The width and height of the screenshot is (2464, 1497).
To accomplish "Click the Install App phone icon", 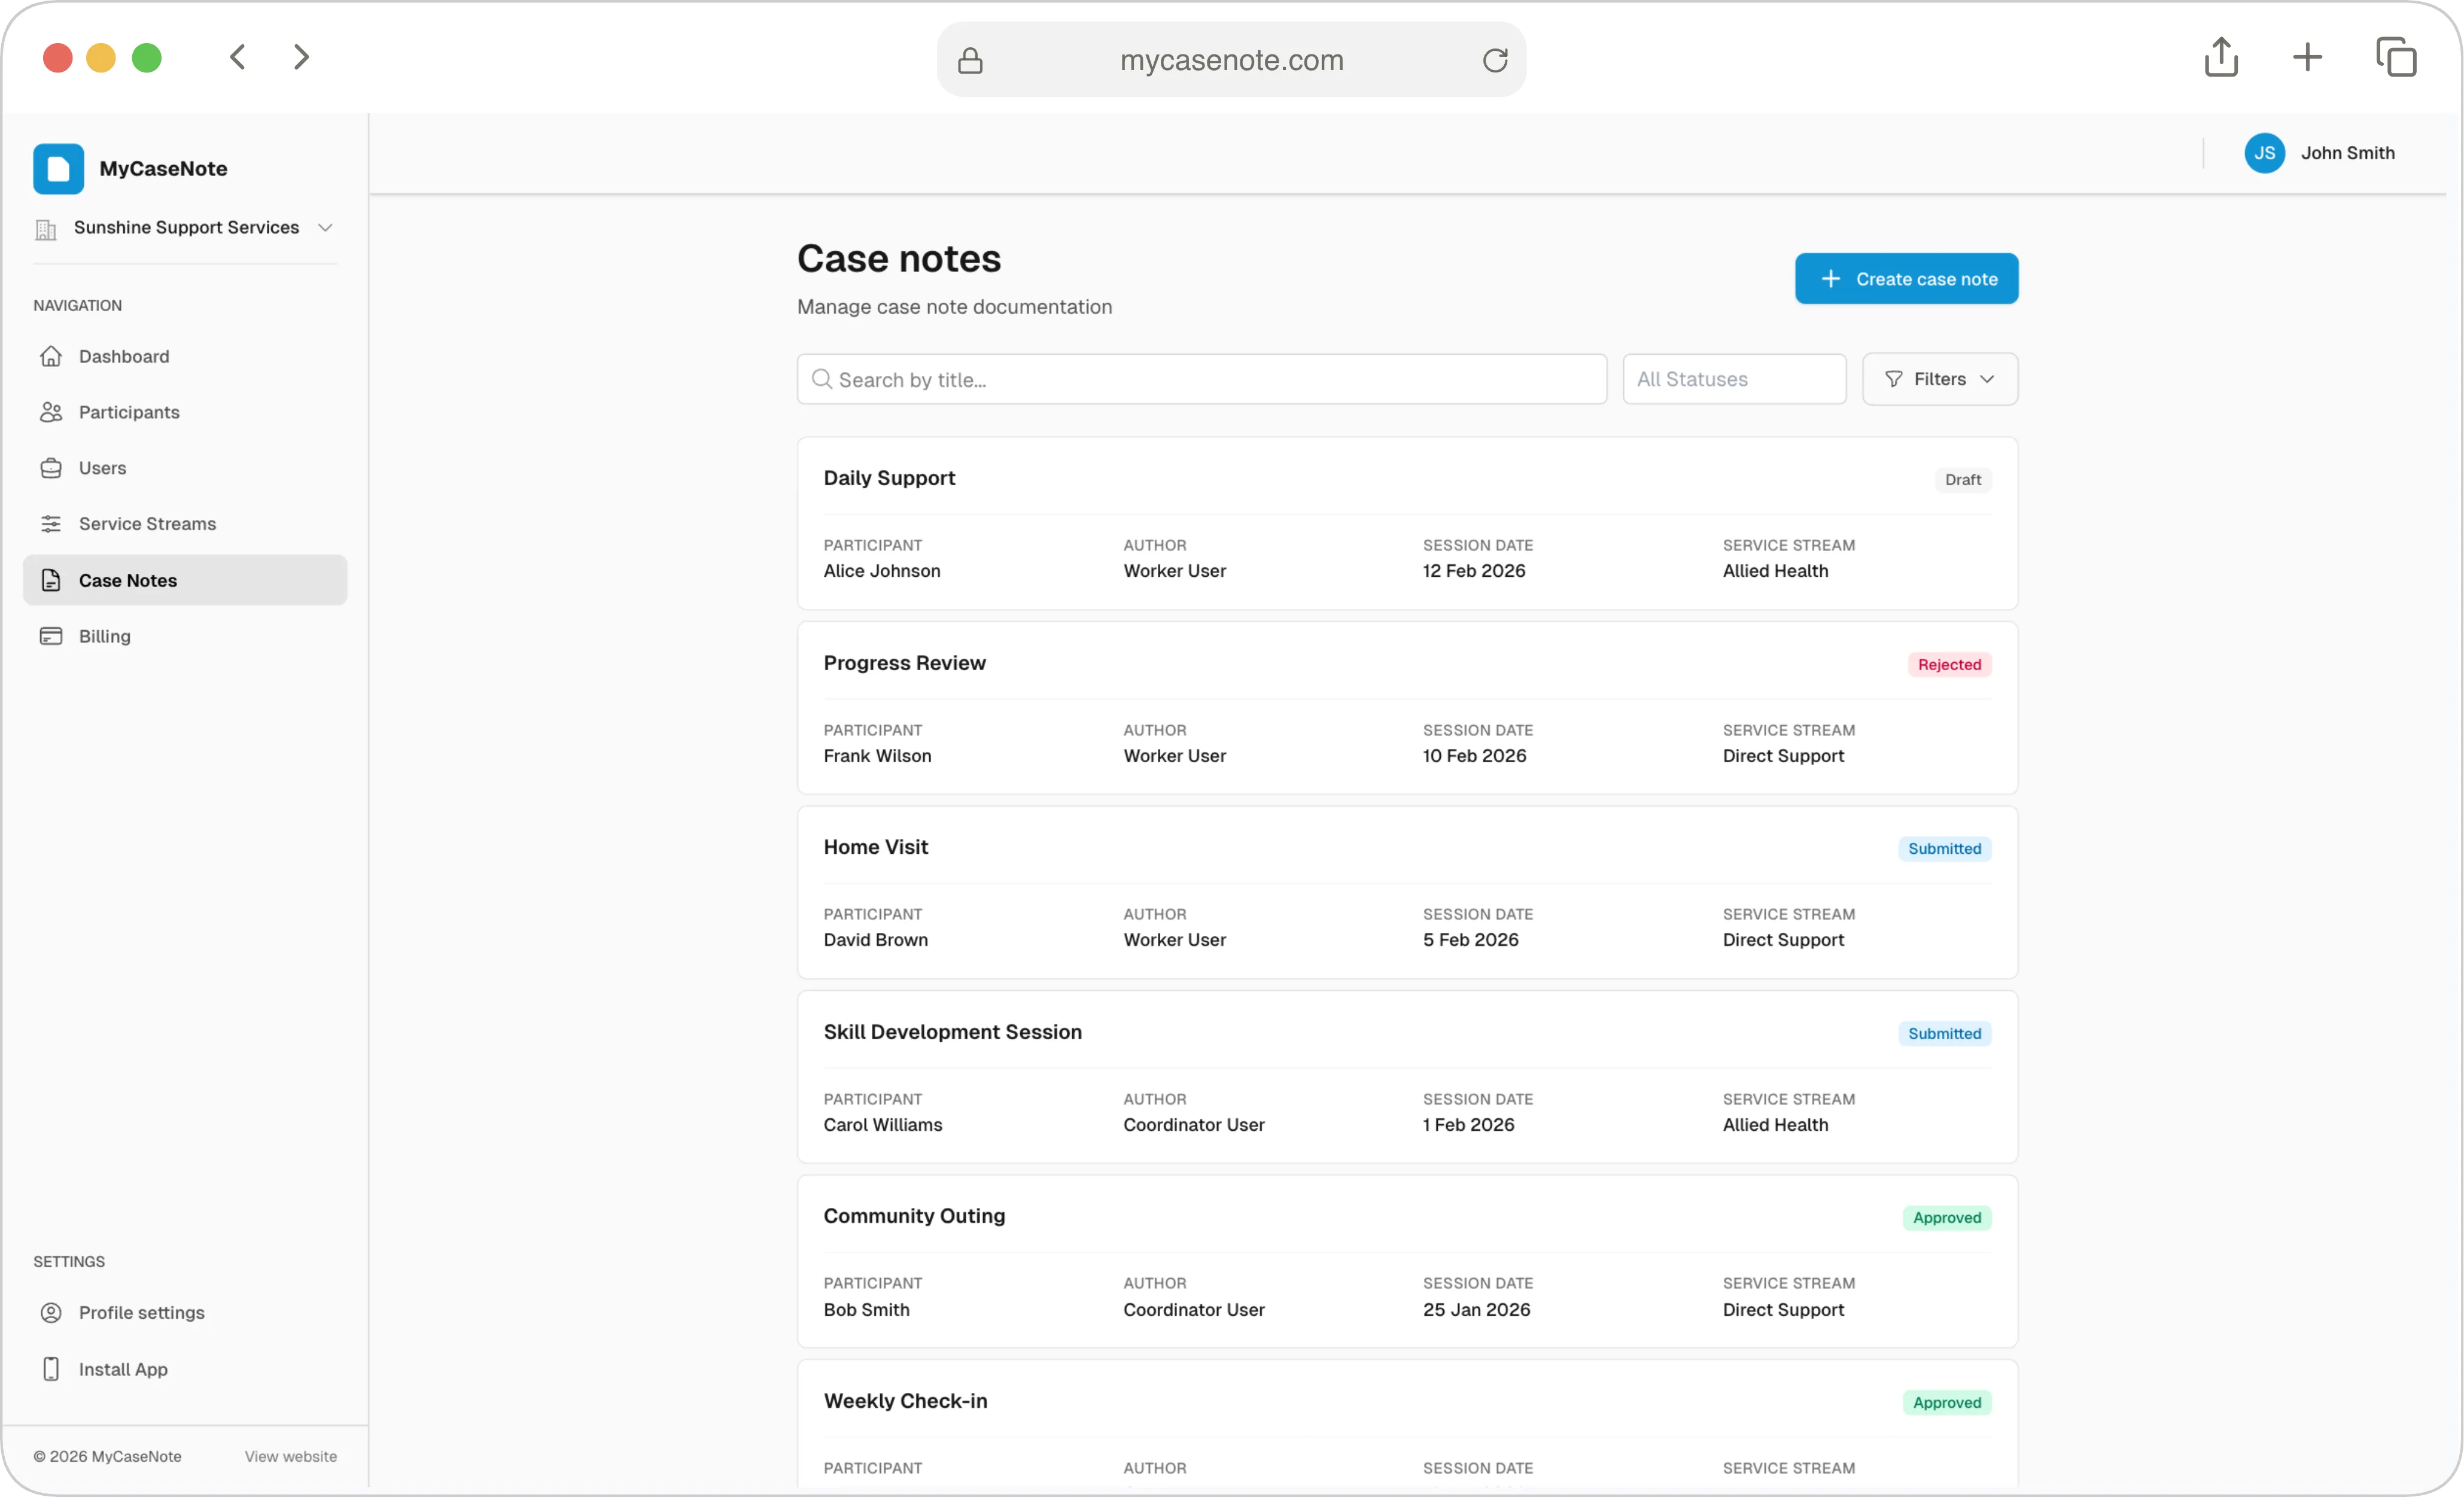I will click(52, 1368).
